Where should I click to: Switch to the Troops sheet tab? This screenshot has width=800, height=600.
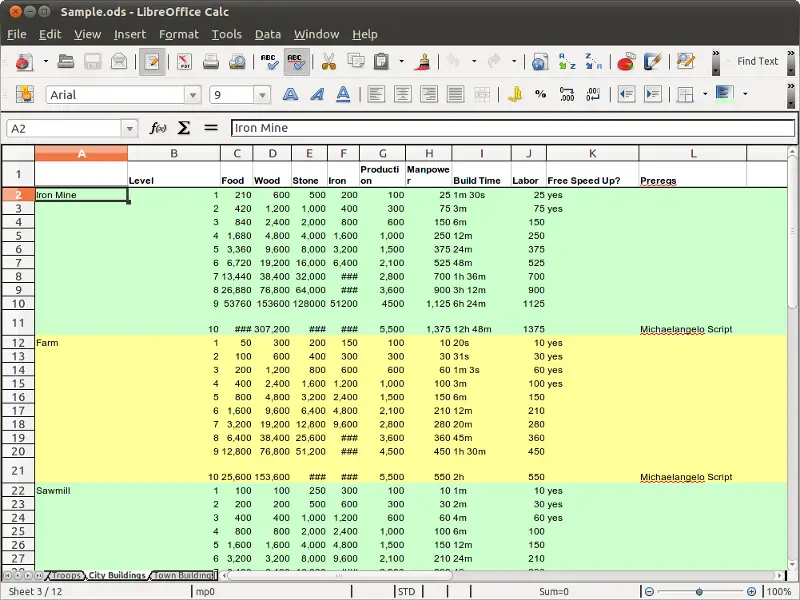66,576
